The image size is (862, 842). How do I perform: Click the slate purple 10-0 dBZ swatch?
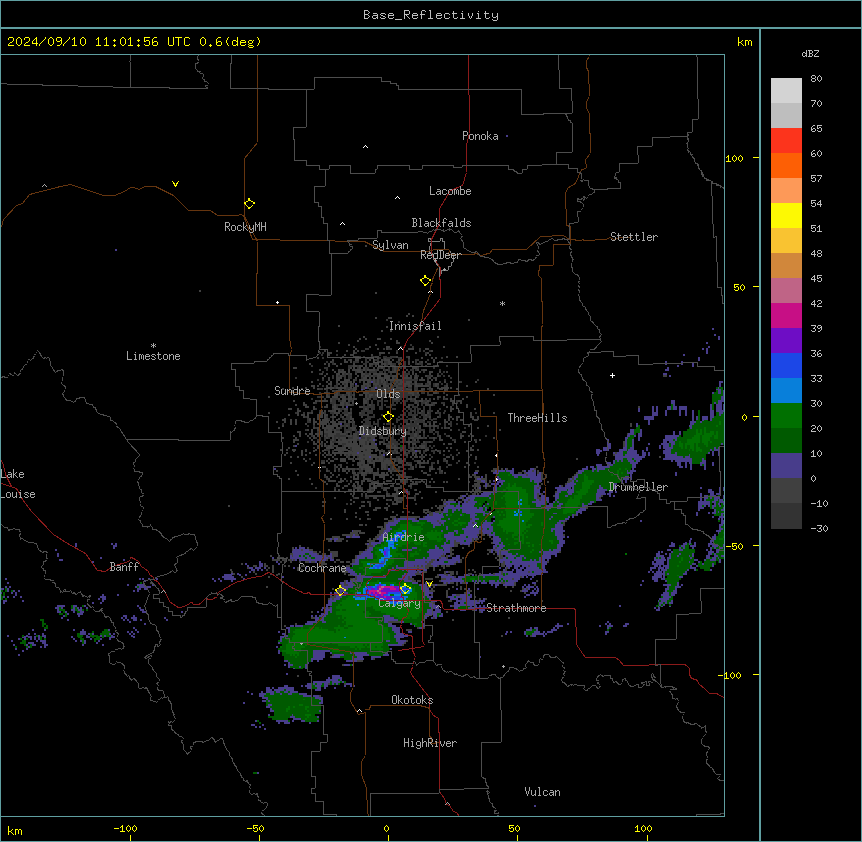(786, 466)
